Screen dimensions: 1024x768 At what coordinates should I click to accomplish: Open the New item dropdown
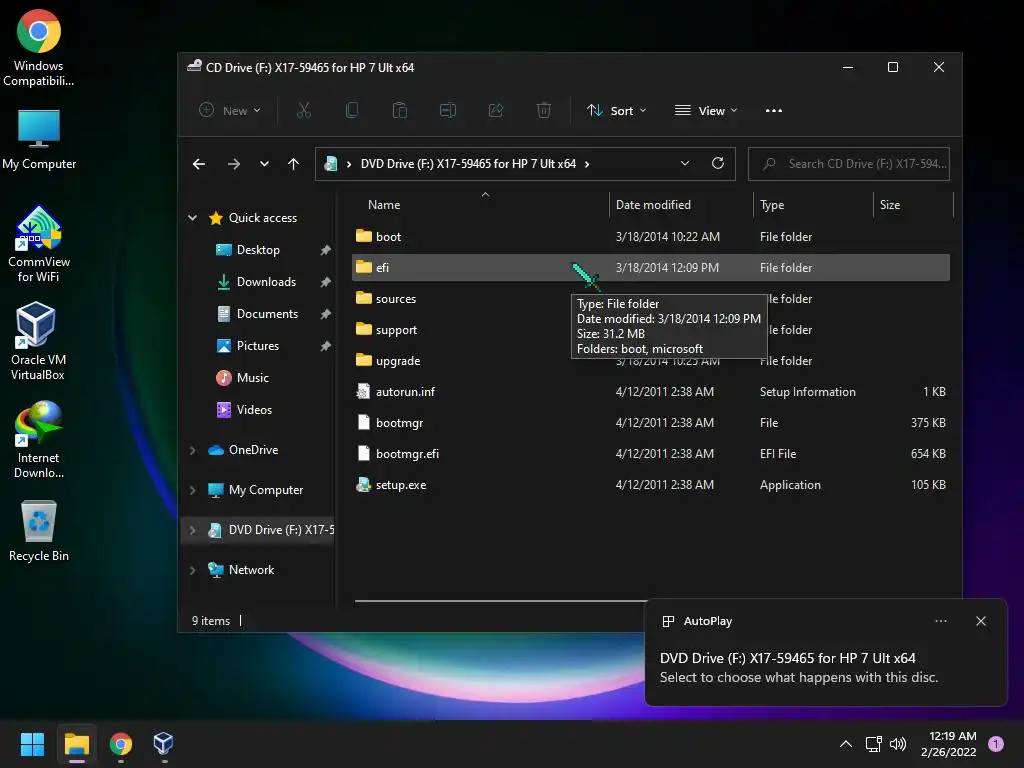click(230, 110)
